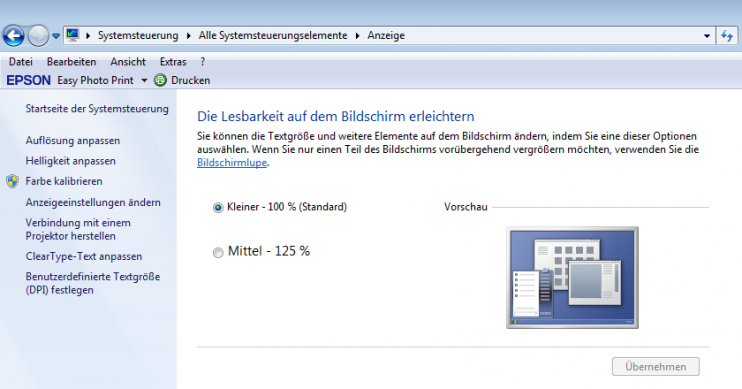
Task: Open the Bildschirmlupe hyperlink
Action: pyautogui.click(x=232, y=163)
